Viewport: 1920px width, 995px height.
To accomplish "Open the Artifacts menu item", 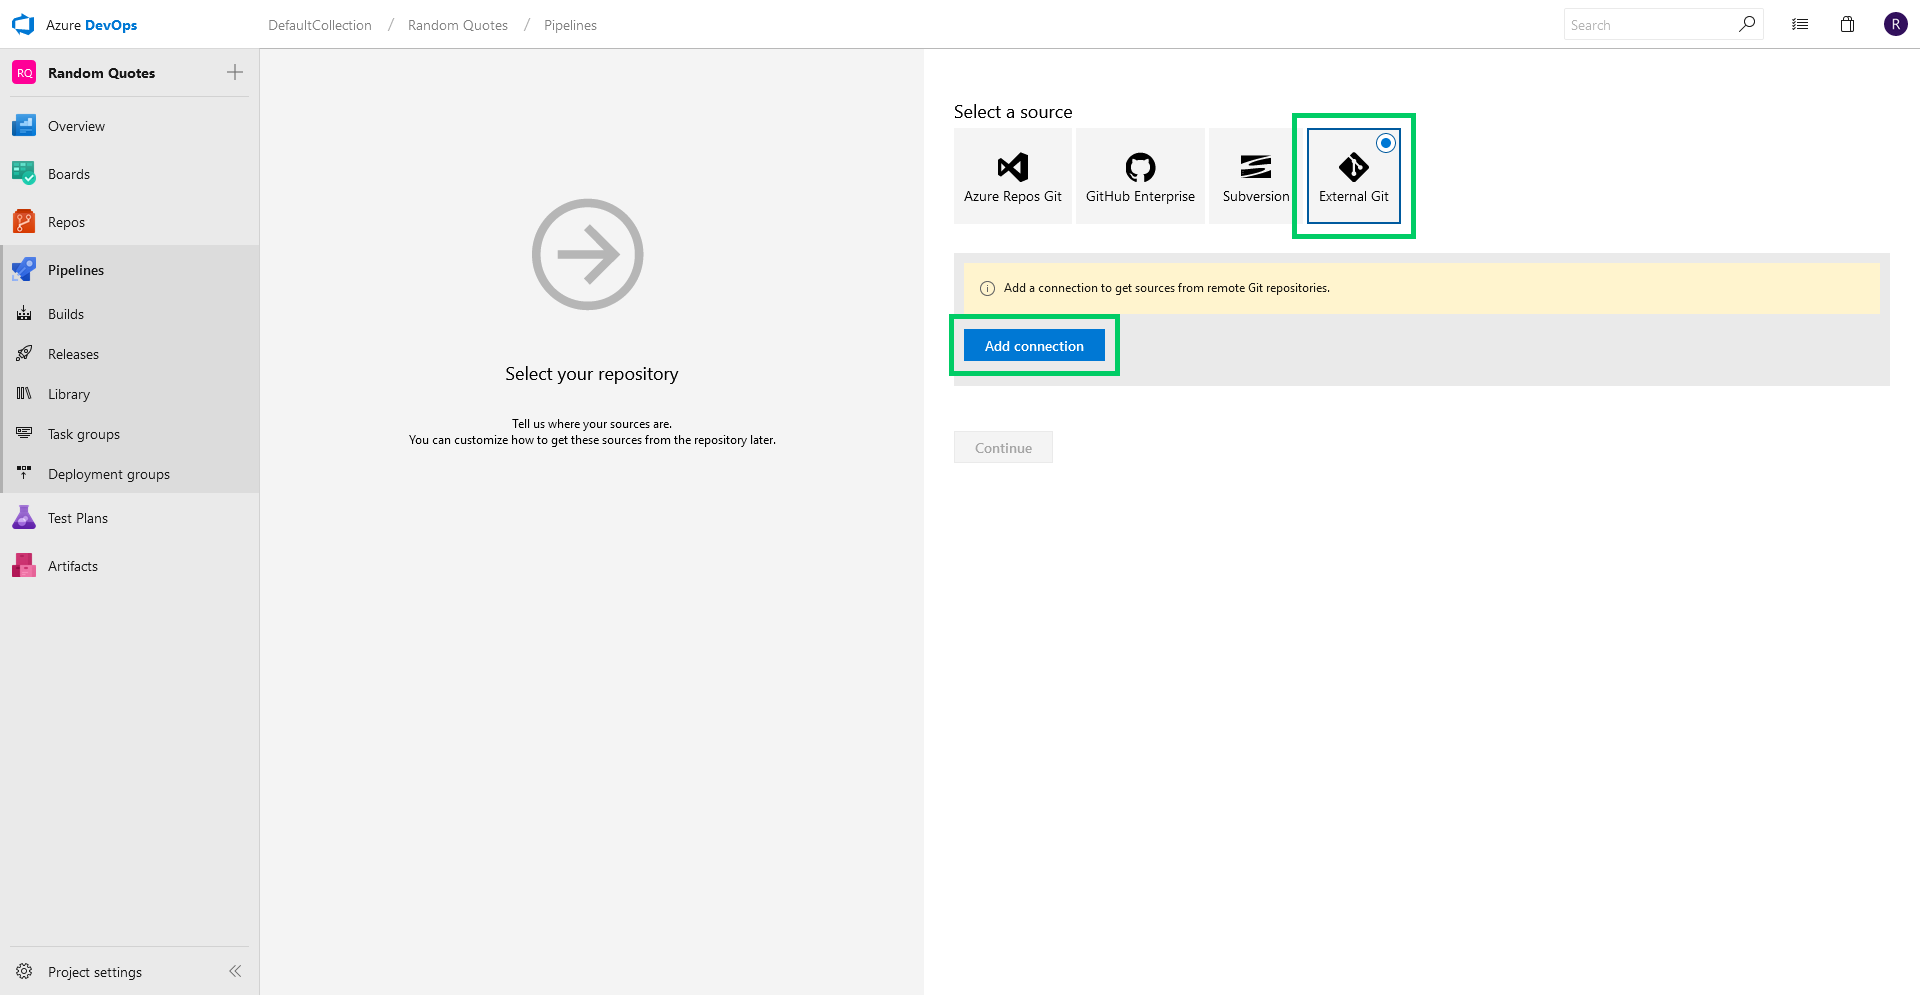I will (x=130, y=566).
